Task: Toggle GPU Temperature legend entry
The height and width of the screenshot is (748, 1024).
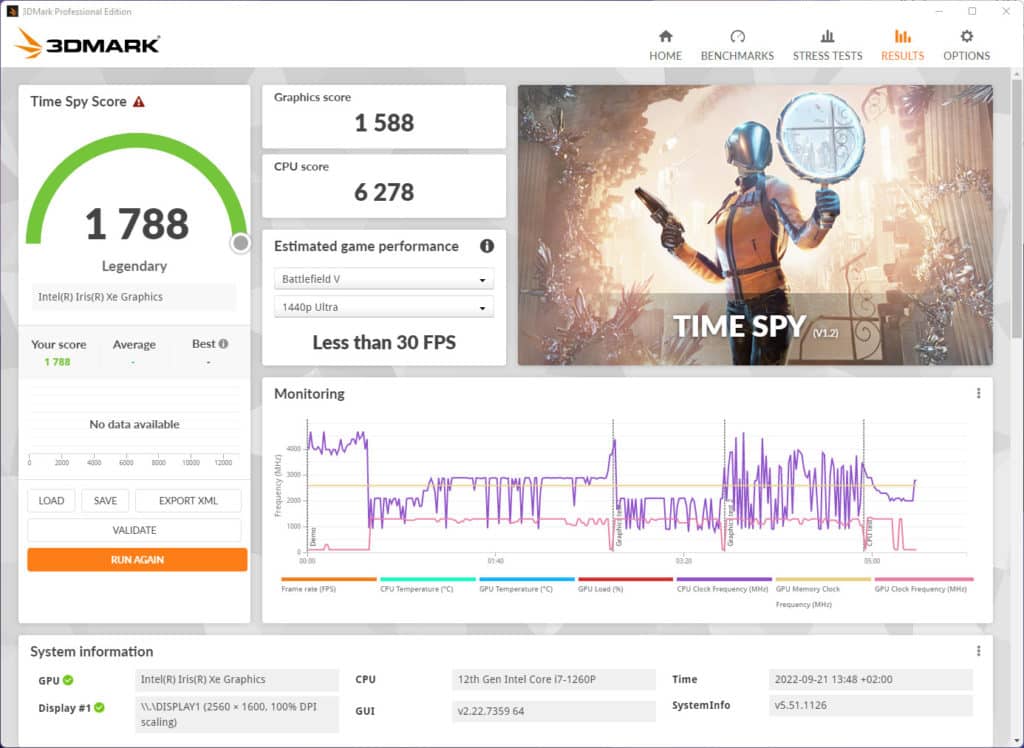Action: click(526, 585)
